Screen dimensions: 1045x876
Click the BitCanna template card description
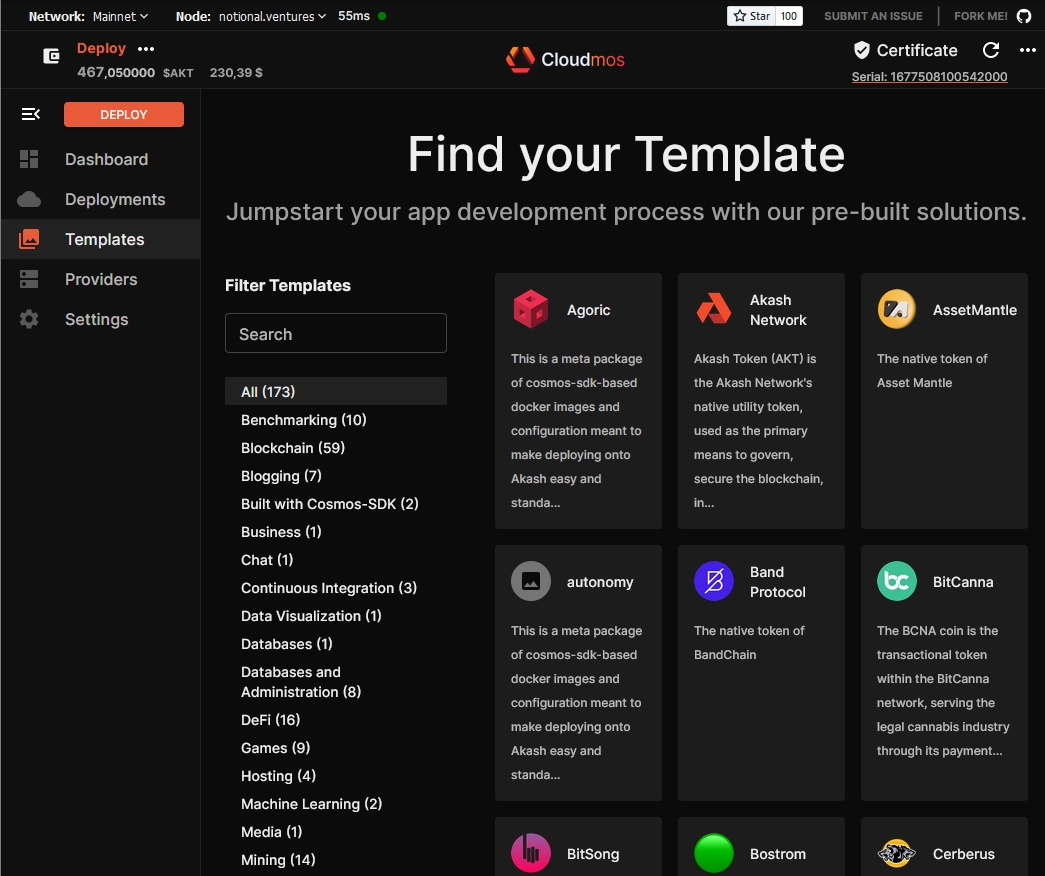[x=943, y=690]
